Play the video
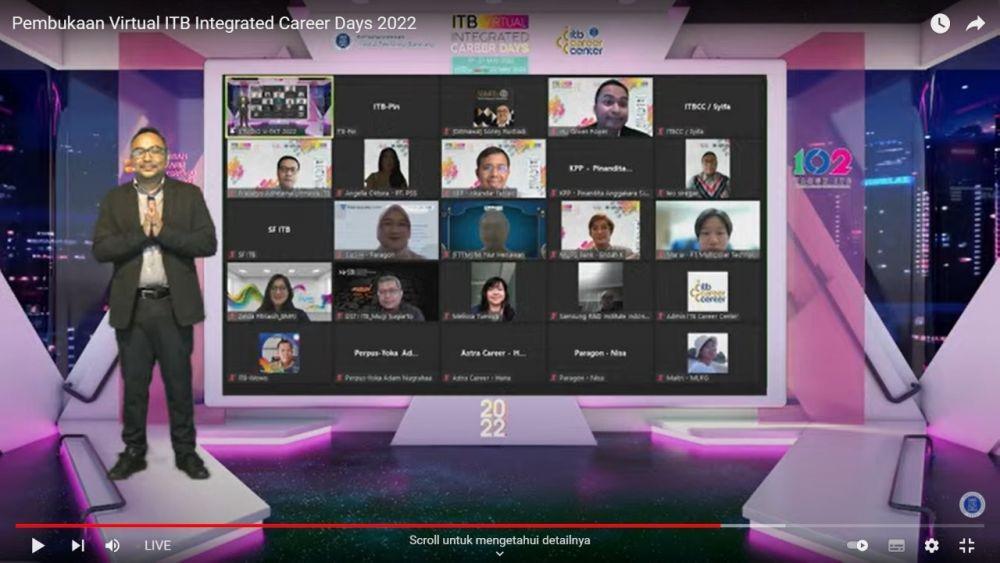 [x=38, y=545]
